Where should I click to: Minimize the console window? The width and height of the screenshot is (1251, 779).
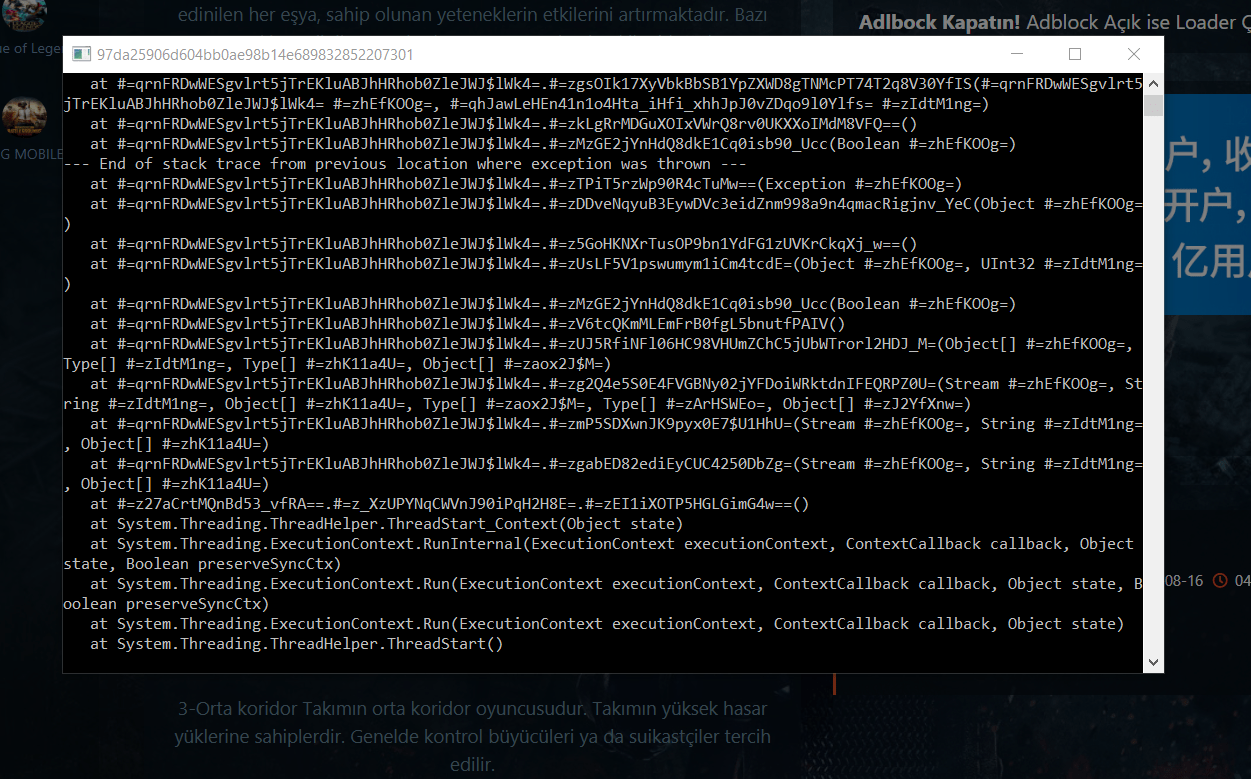pyautogui.click(x=1018, y=54)
